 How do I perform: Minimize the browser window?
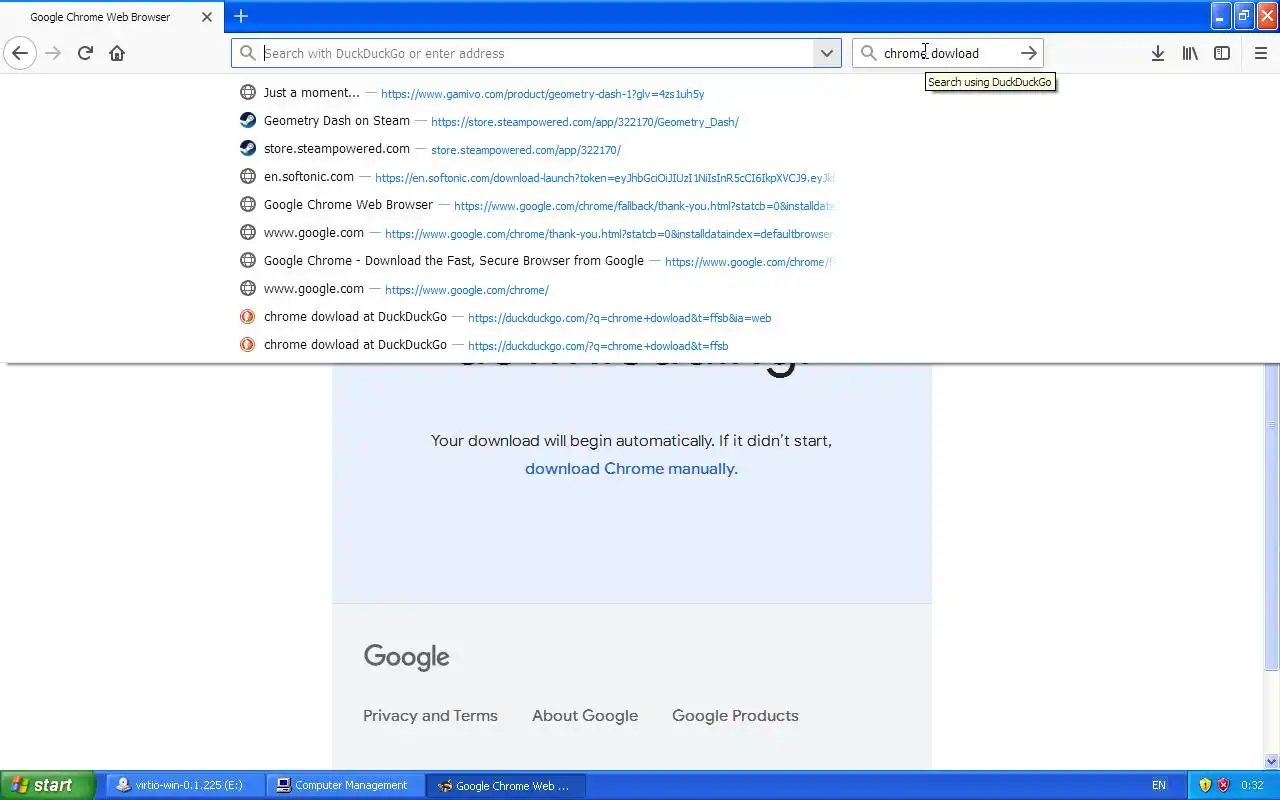click(x=1221, y=16)
